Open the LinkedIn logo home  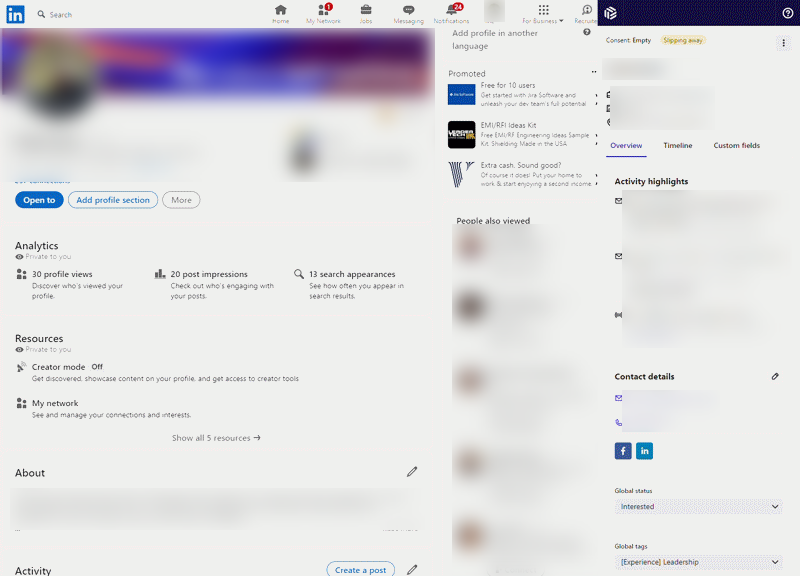point(15,14)
